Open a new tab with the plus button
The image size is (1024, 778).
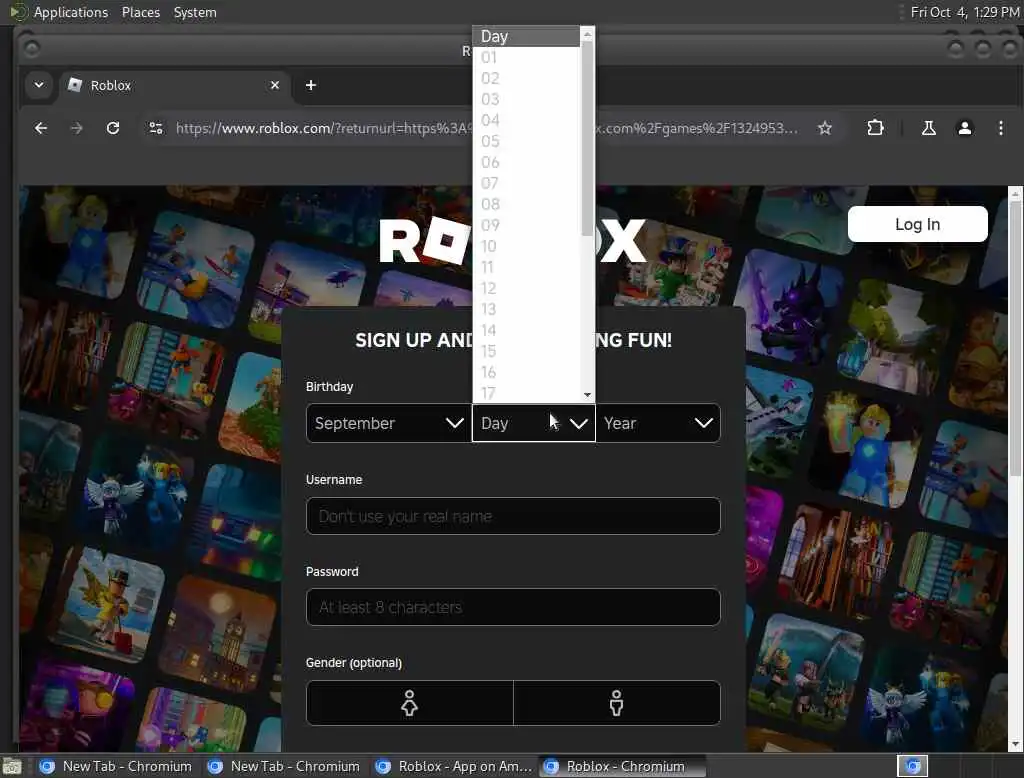311,86
